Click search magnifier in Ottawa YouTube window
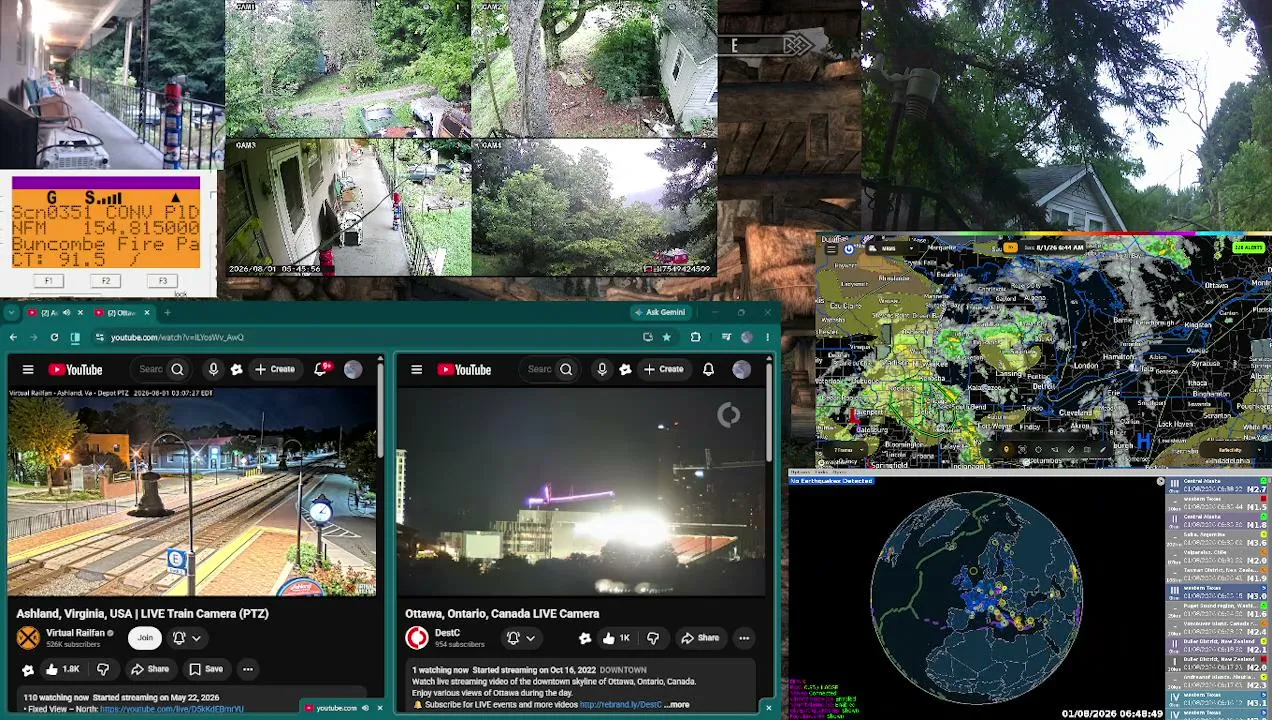 566,370
